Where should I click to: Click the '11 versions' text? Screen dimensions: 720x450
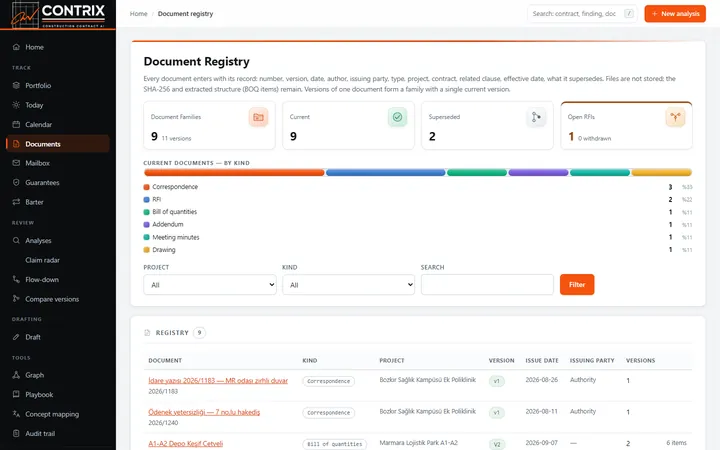pyautogui.click(x=176, y=138)
